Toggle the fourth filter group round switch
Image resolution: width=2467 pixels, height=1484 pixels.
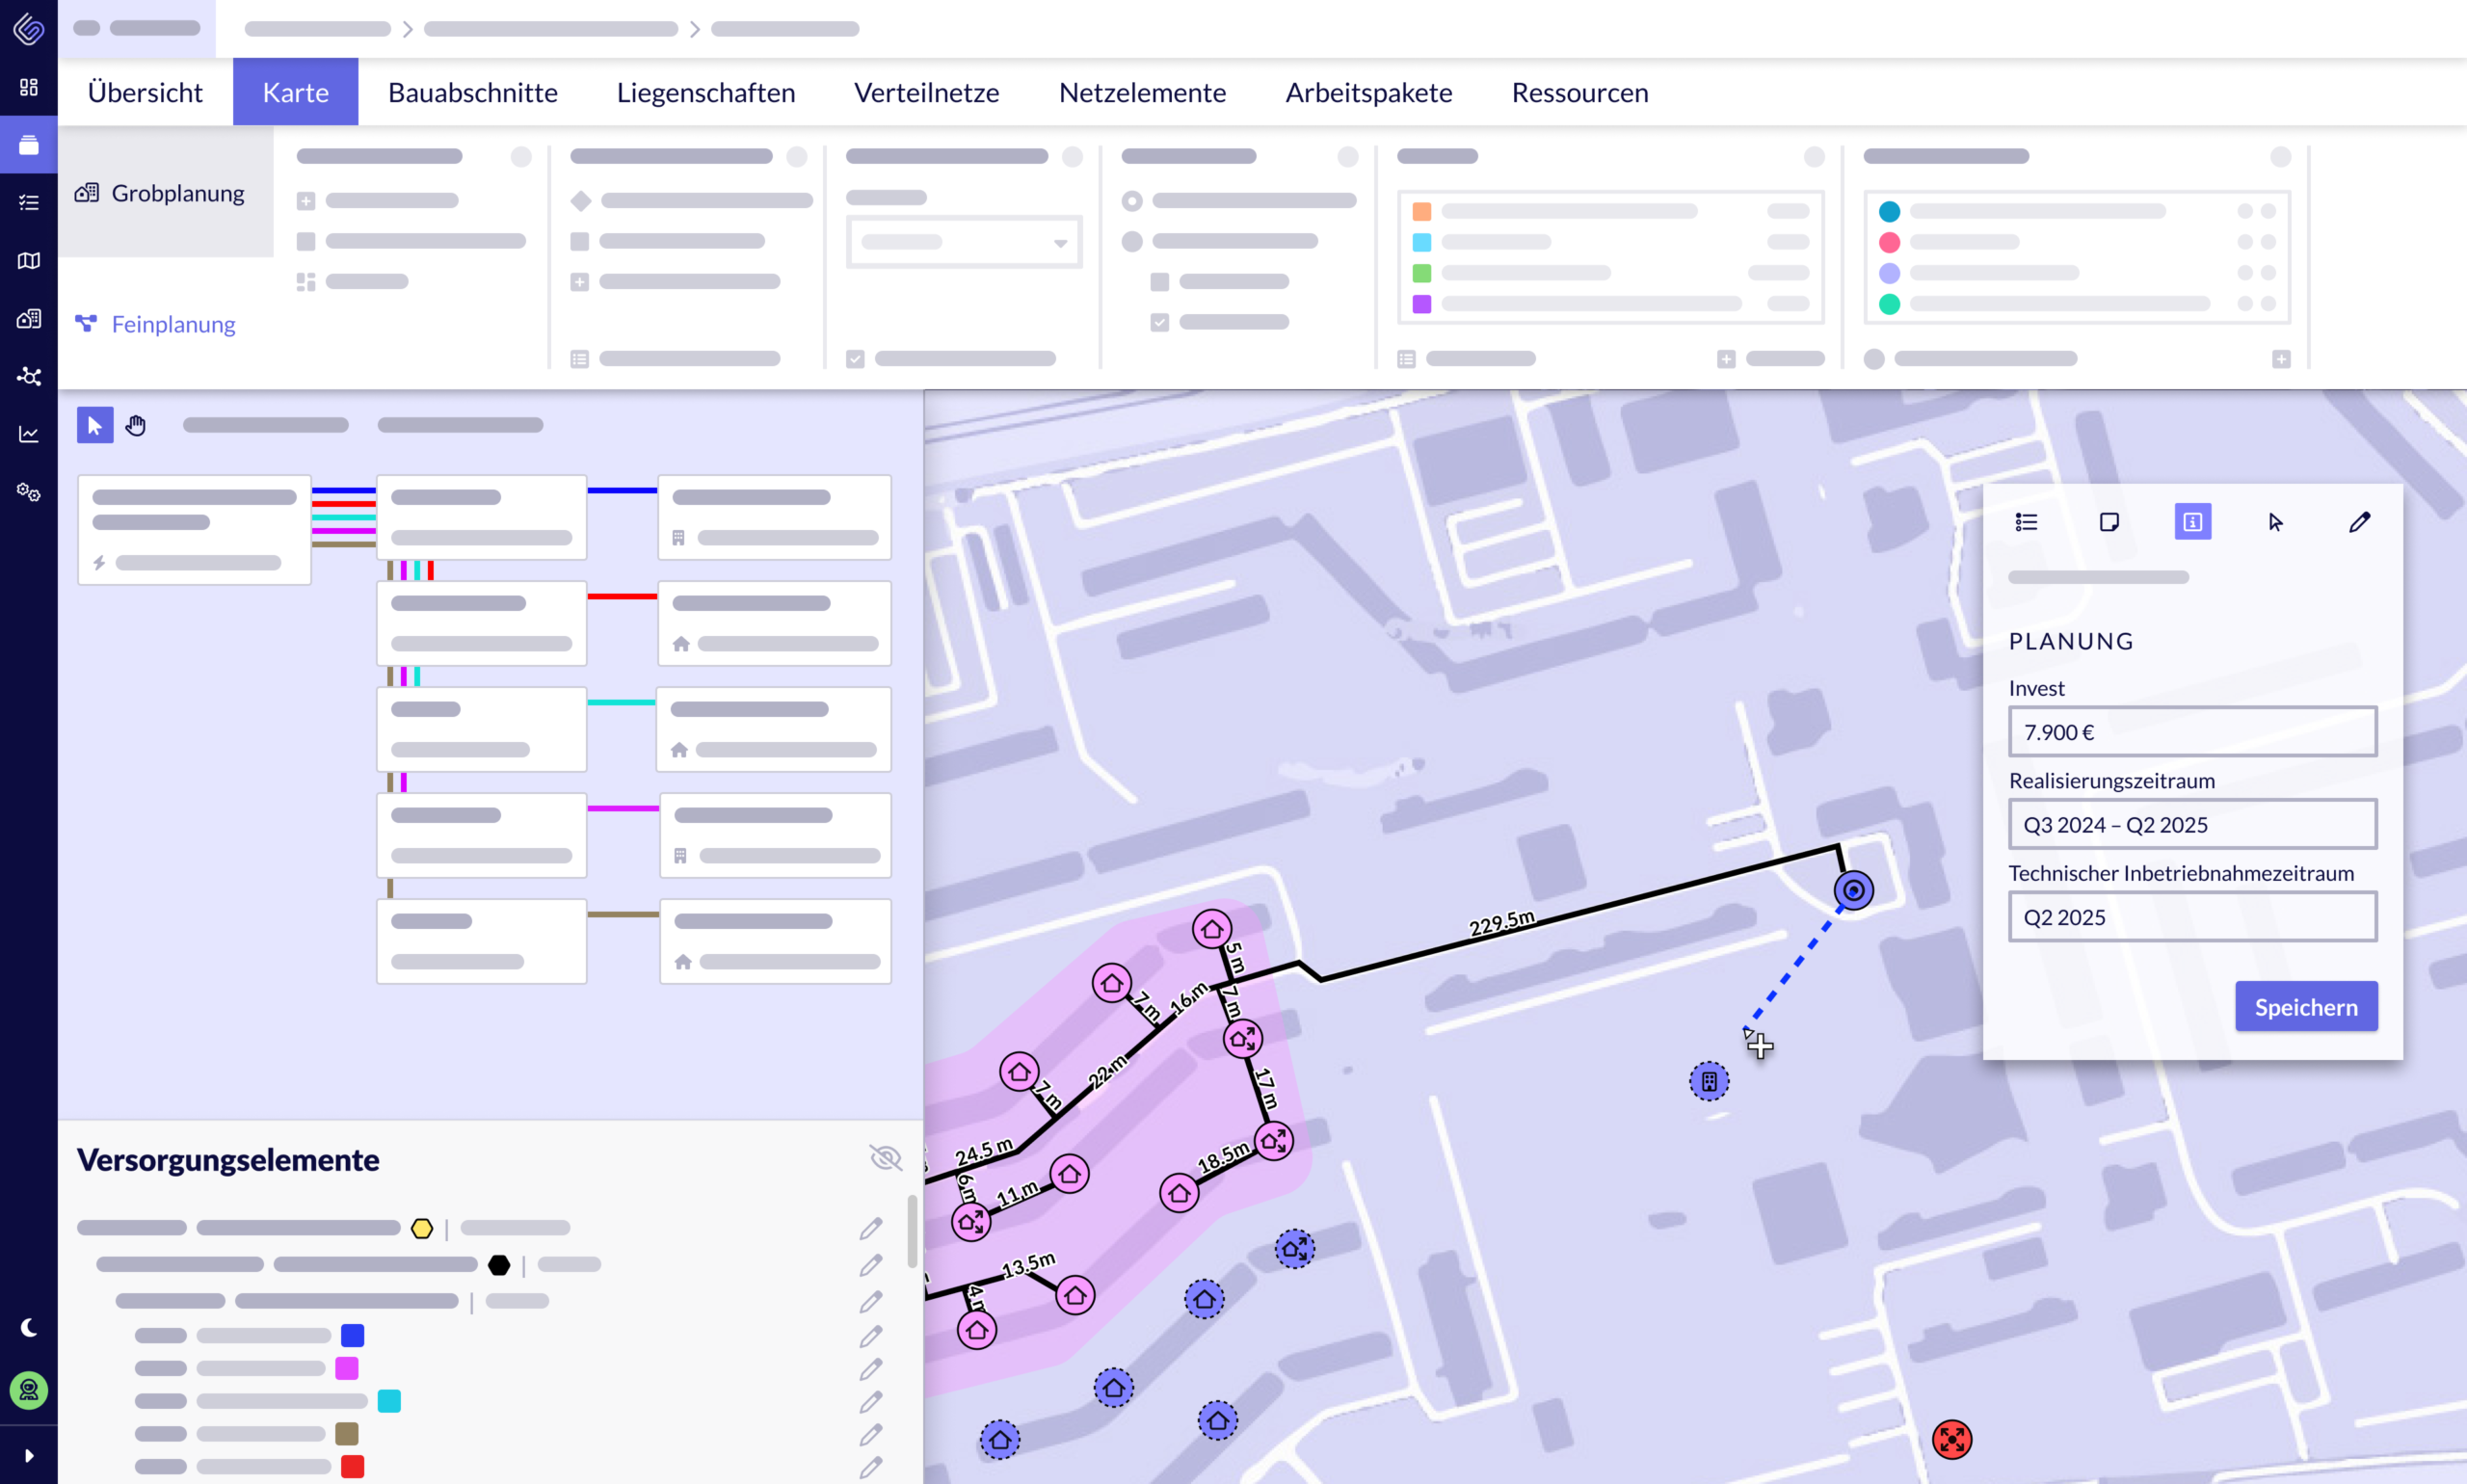[x=1348, y=156]
